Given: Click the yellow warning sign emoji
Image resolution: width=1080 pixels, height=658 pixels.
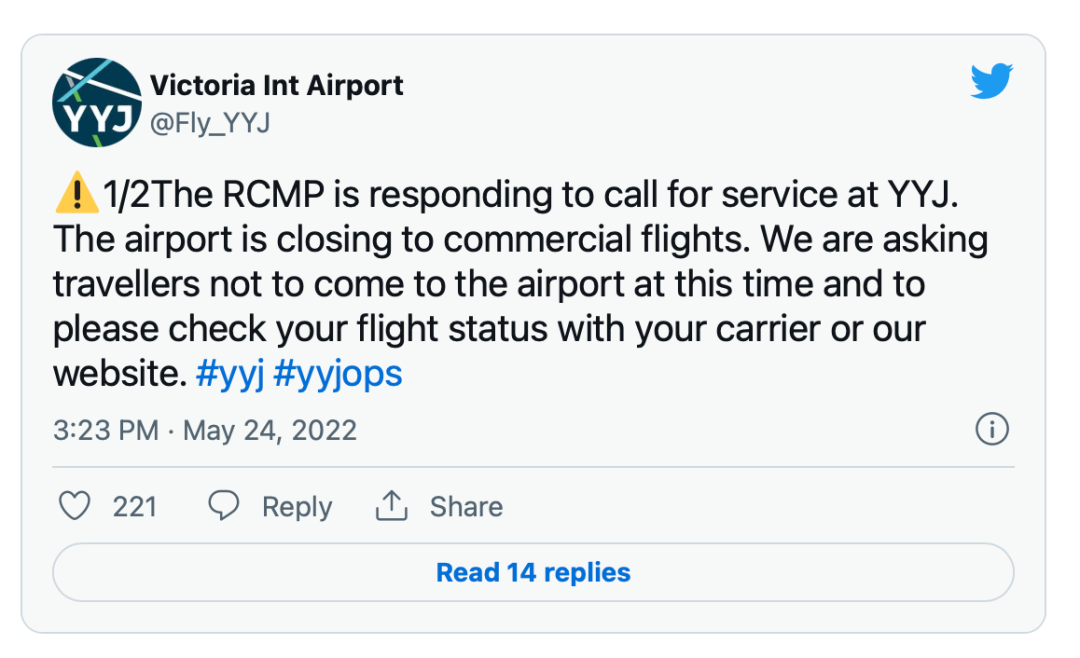Looking at the screenshot, I should [76, 195].
